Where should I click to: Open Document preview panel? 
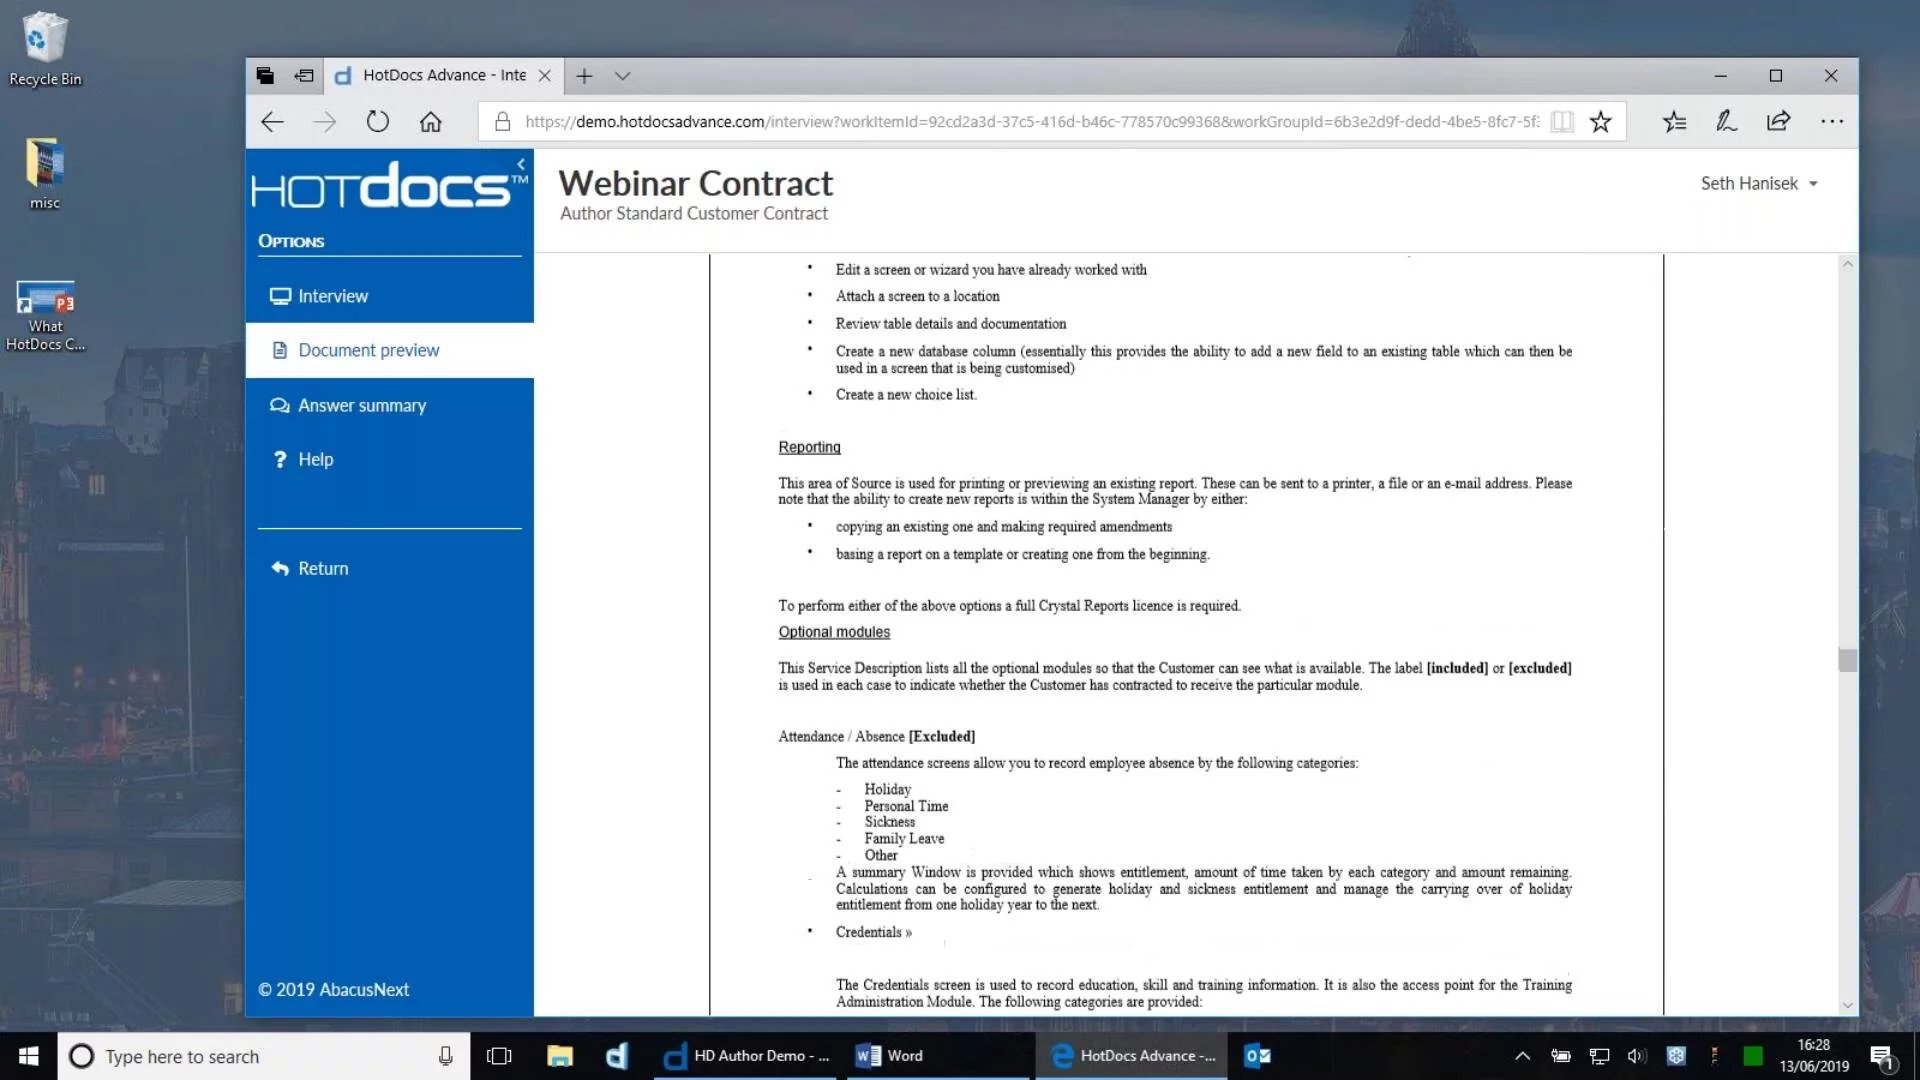pos(368,349)
